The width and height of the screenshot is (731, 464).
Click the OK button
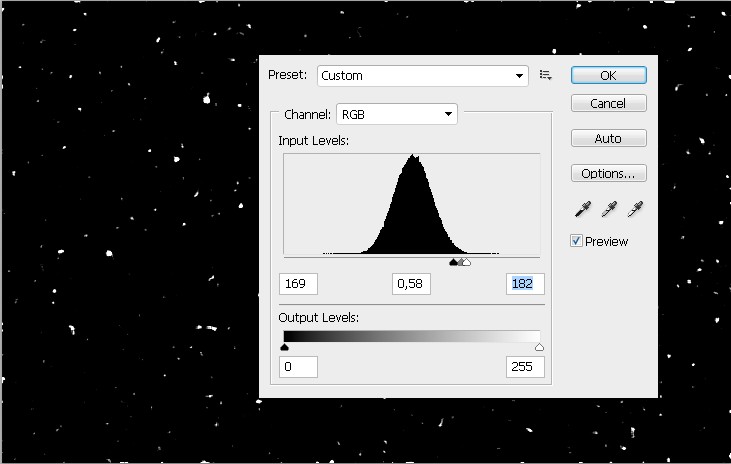point(608,75)
